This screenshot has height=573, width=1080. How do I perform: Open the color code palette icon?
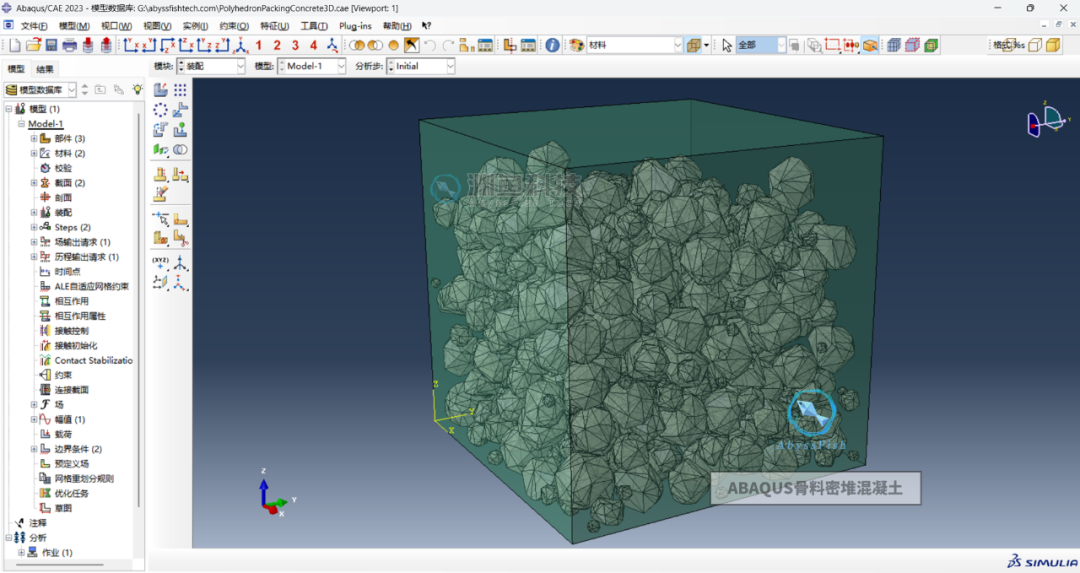coord(577,45)
